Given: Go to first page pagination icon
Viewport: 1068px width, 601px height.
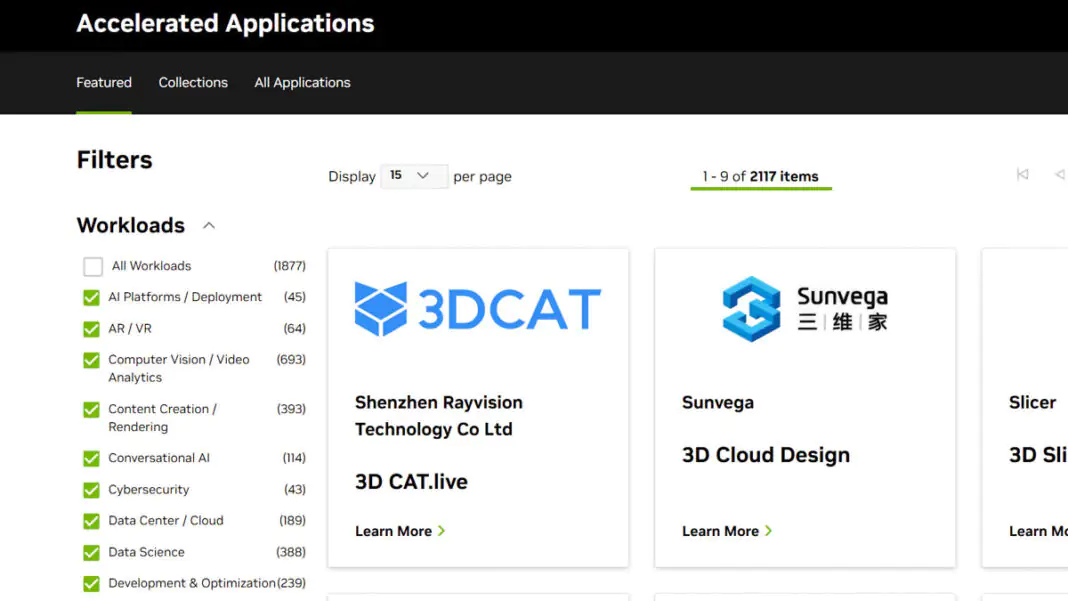Looking at the screenshot, I should [1022, 175].
